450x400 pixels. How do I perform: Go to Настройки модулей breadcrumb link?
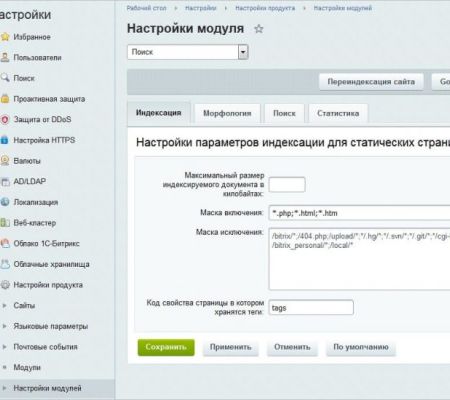(x=343, y=8)
